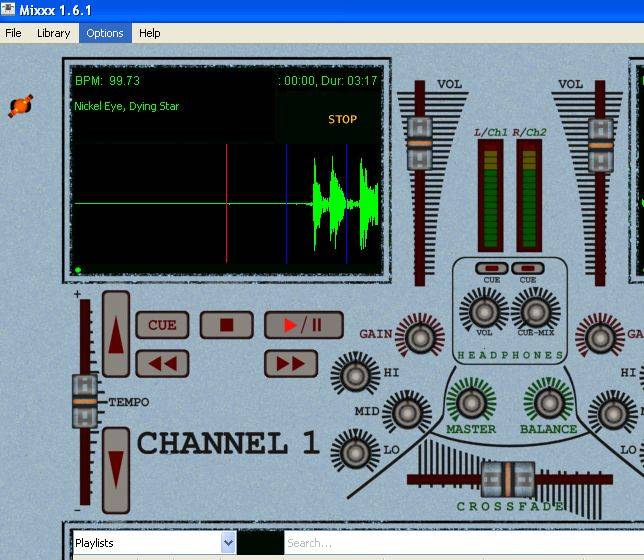Click Channel 1 MID equalizer knob
Image resolution: width=644 pixels, height=560 pixels.
(407, 414)
